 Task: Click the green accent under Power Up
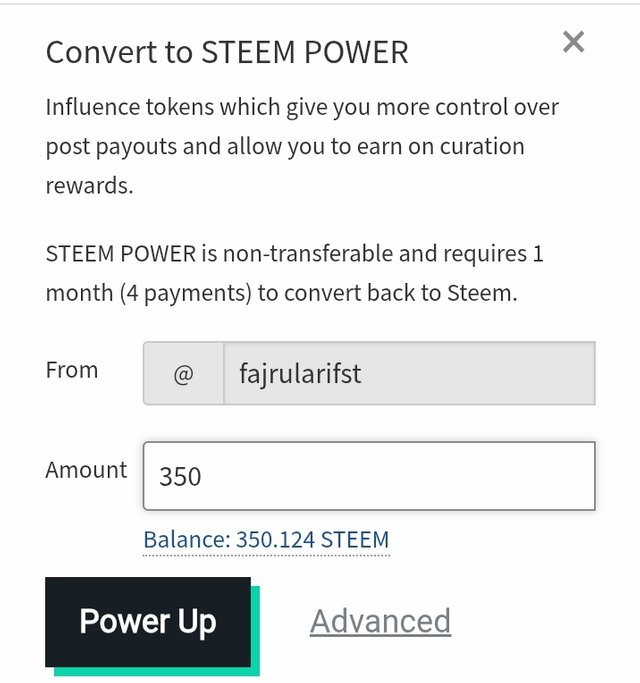157,672
